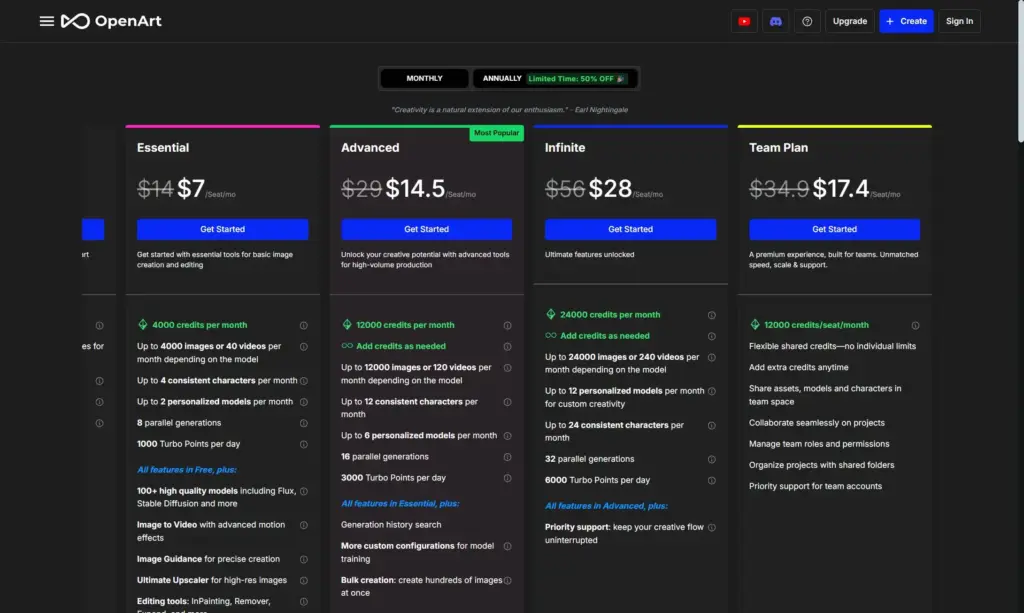
Task: Show info for 1000 Turbo Points per day
Action: [x=304, y=444]
